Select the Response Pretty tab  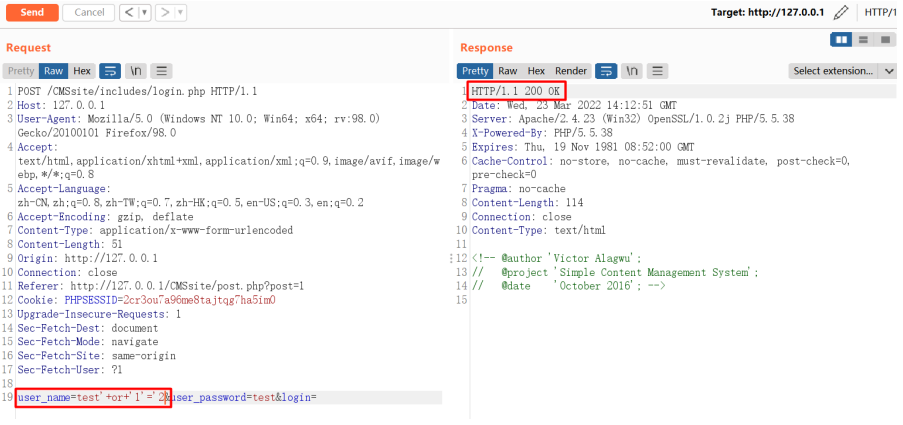[x=475, y=71]
